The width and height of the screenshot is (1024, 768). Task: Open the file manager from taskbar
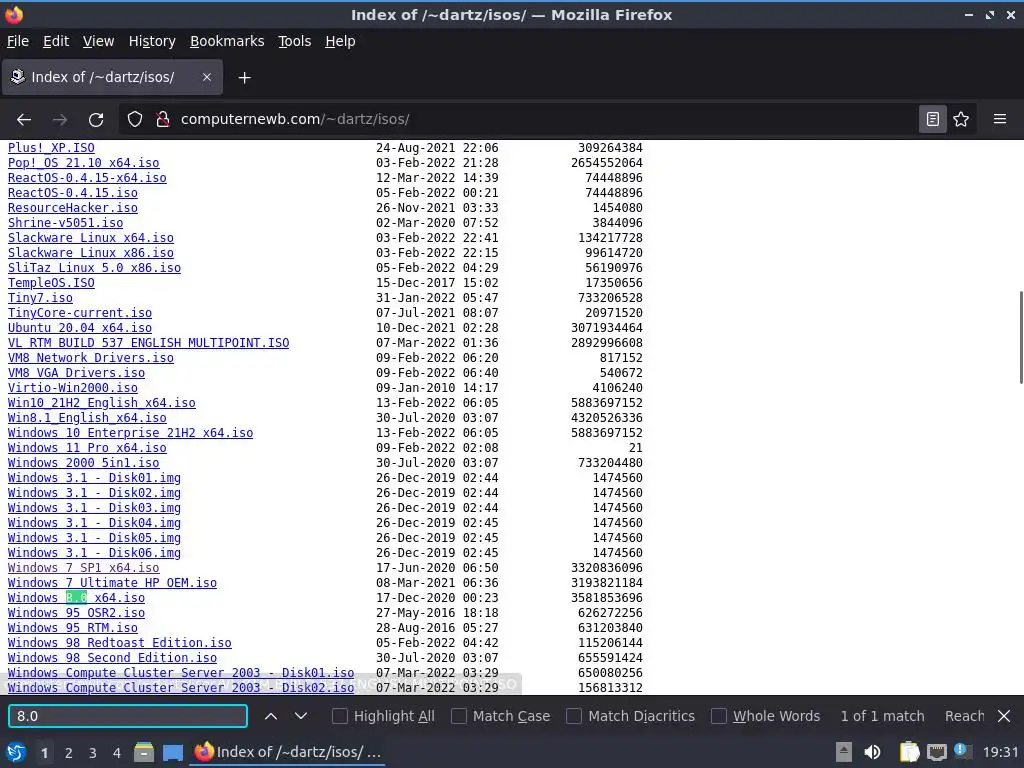[x=144, y=752]
